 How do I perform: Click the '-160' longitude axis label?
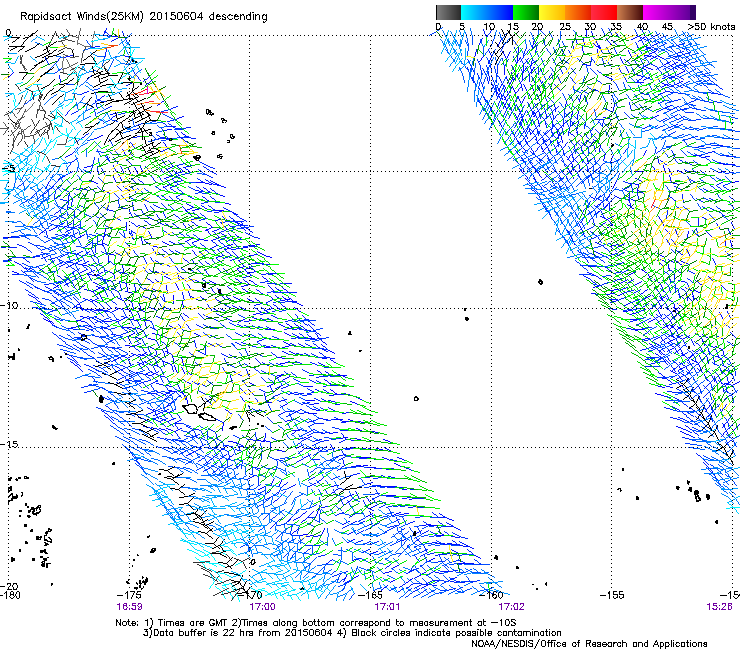click(492, 595)
